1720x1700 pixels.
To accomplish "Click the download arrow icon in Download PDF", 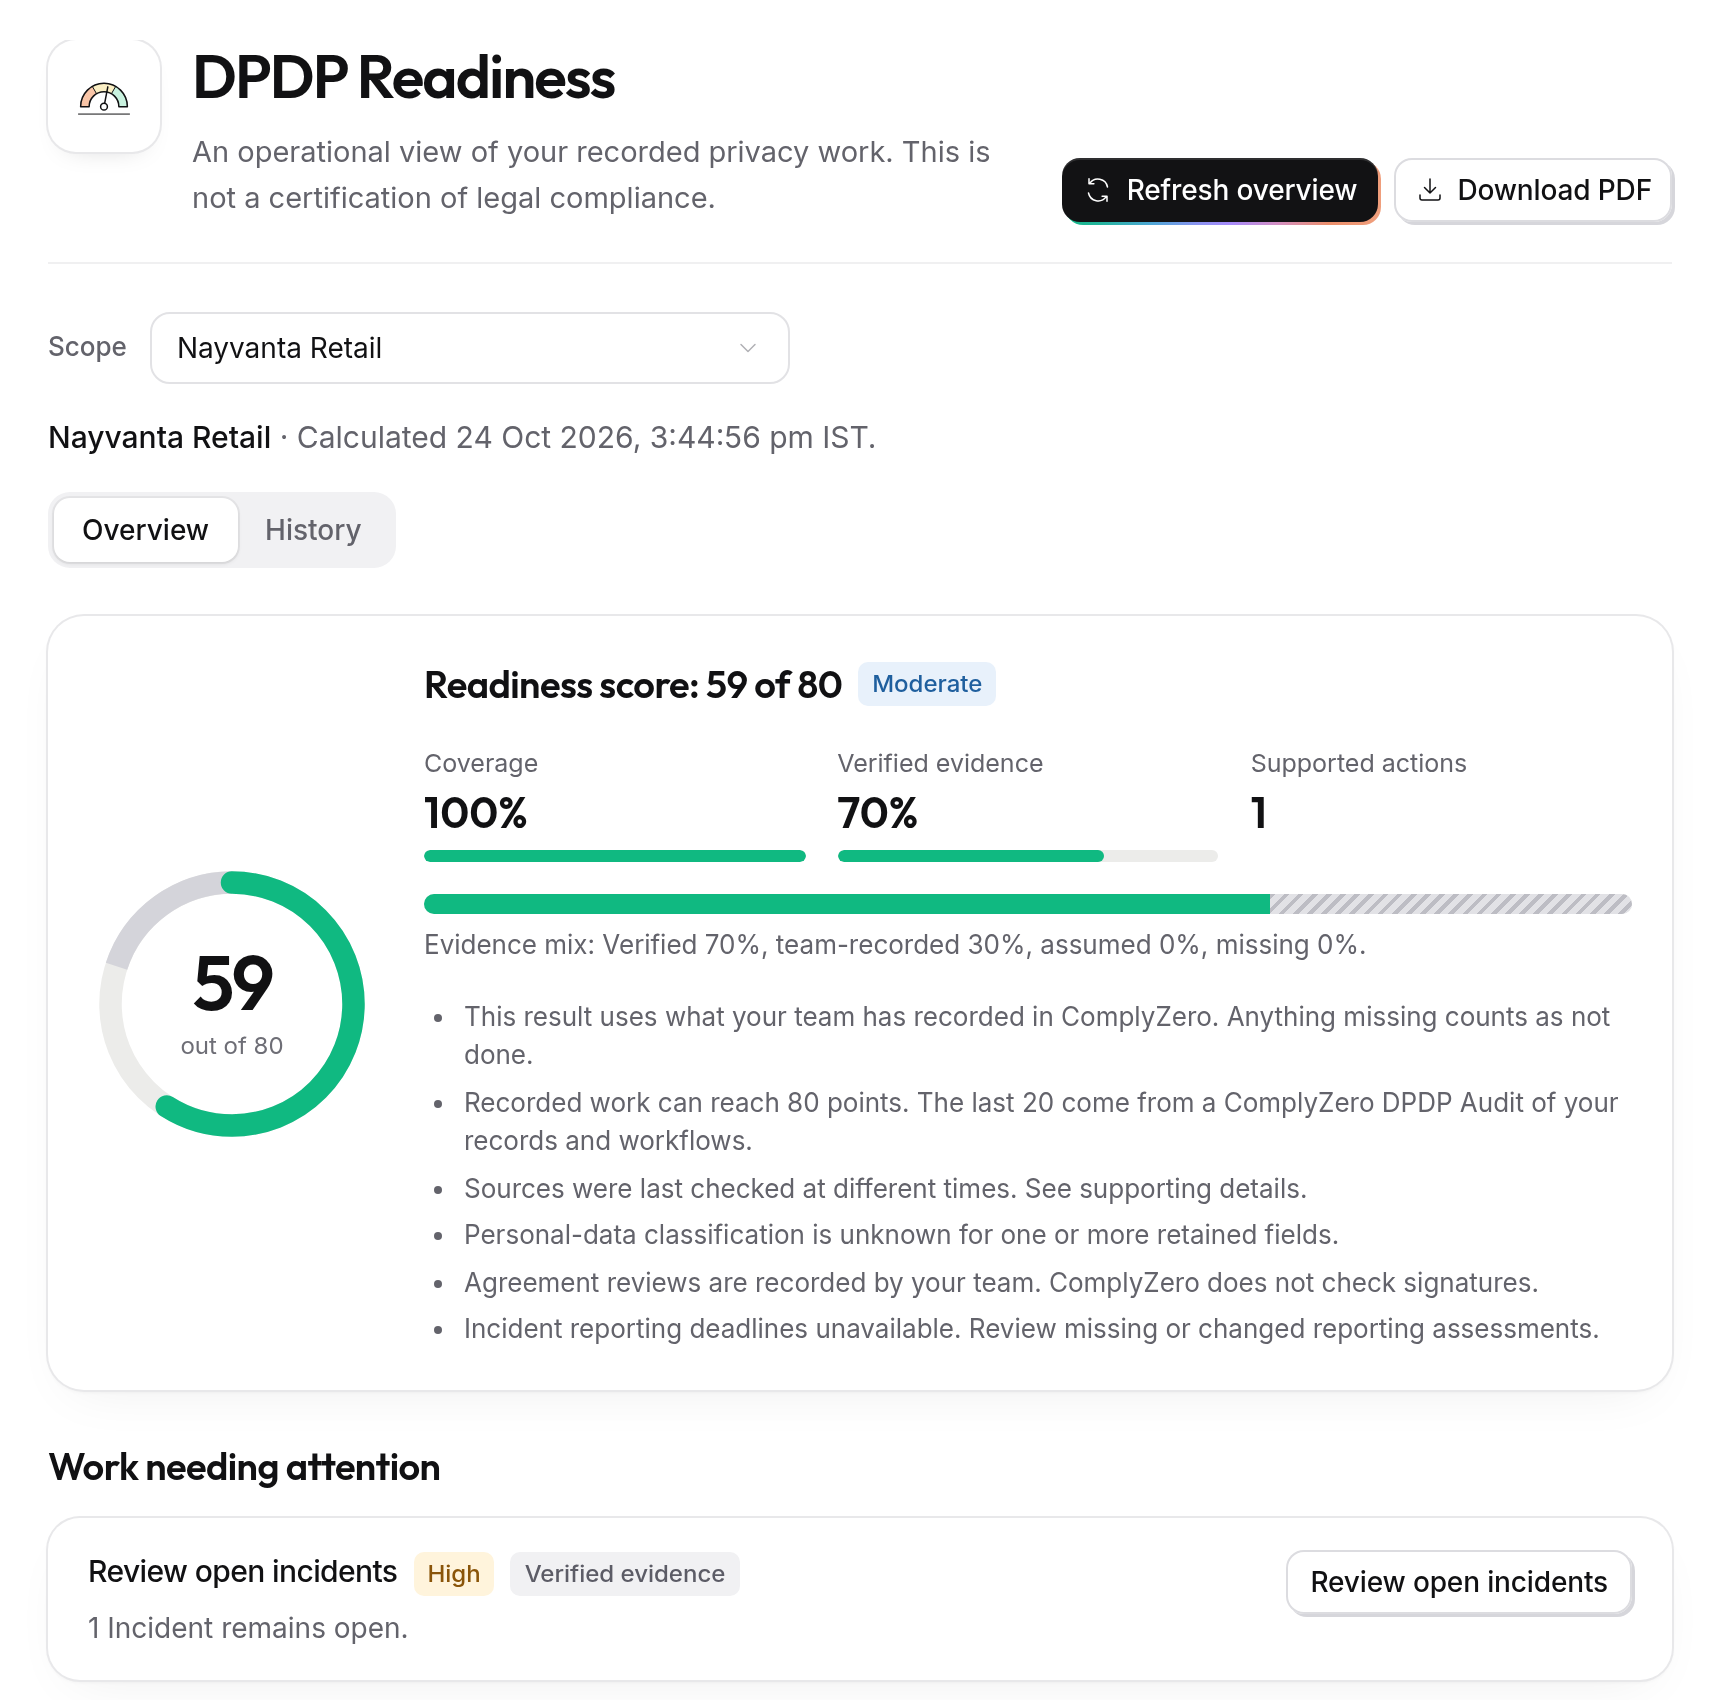I will [1430, 190].
